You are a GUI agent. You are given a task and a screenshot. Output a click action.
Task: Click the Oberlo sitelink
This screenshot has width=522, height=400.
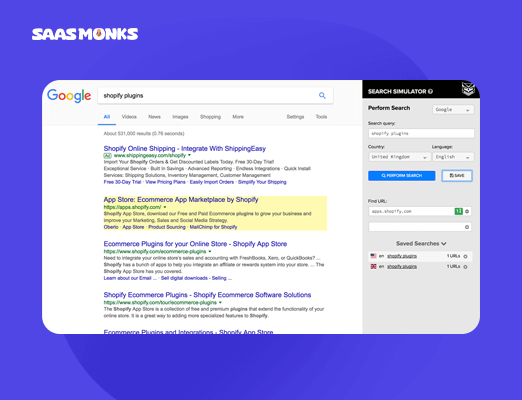click(x=111, y=227)
